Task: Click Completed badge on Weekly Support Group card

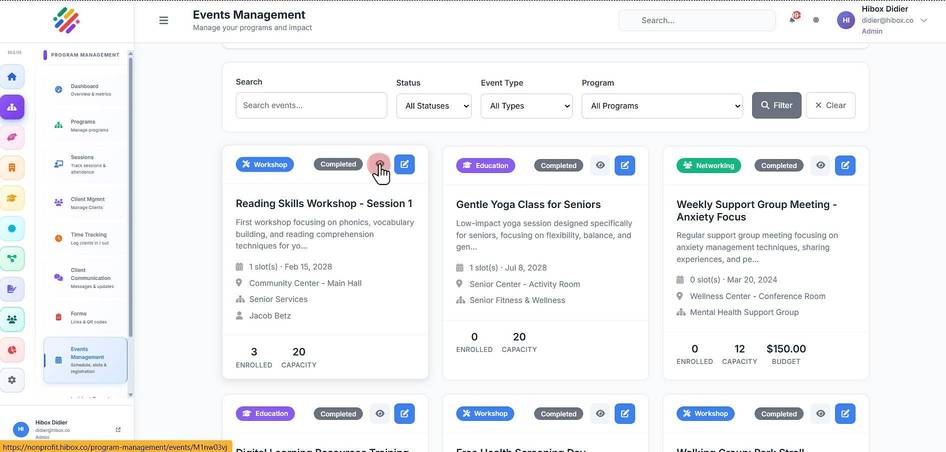Action: pos(779,165)
